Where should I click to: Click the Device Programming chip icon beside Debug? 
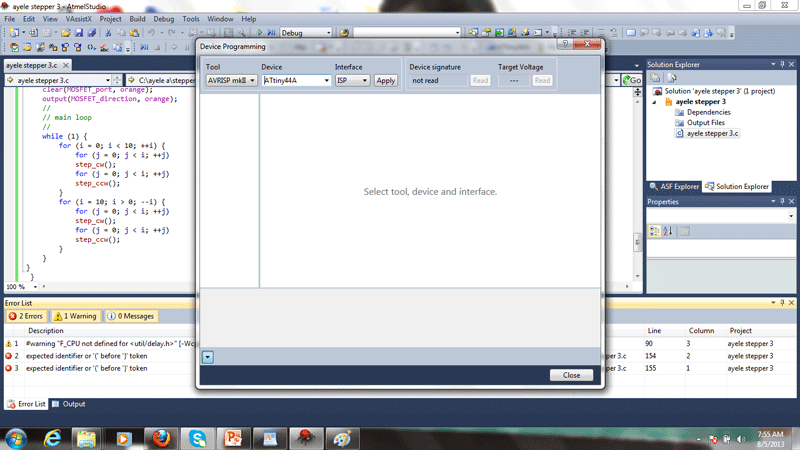344,33
